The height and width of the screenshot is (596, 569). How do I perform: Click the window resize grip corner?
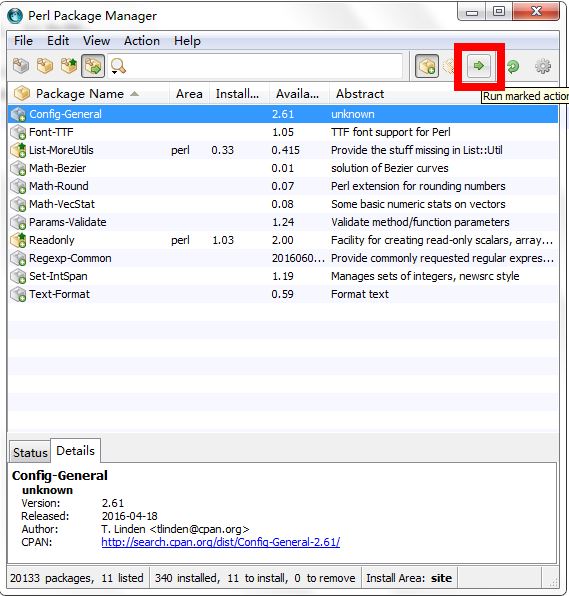[x=552, y=581]
